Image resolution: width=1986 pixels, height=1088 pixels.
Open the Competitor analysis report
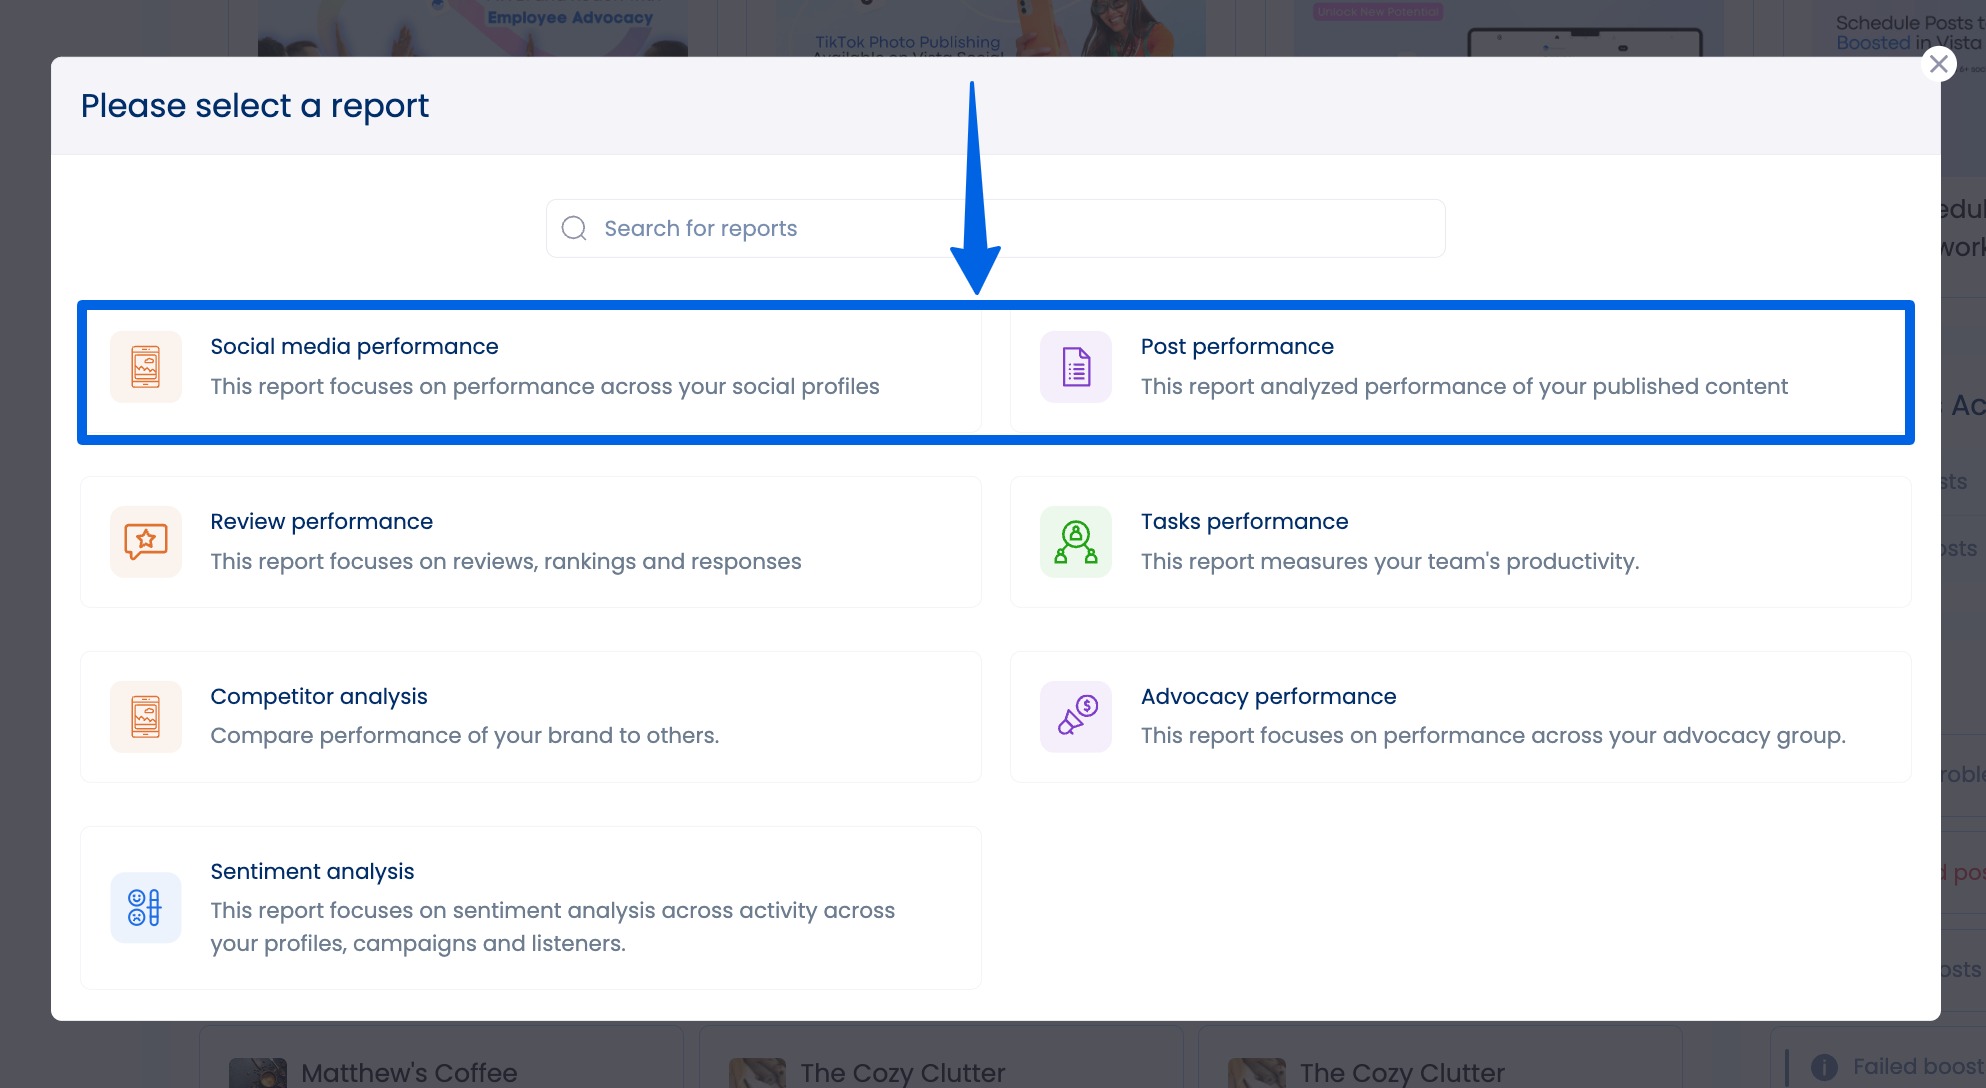tap(530, 716)
